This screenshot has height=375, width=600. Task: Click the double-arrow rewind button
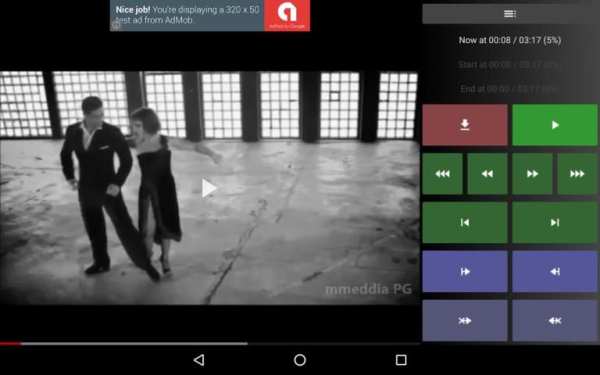point(488,174)
